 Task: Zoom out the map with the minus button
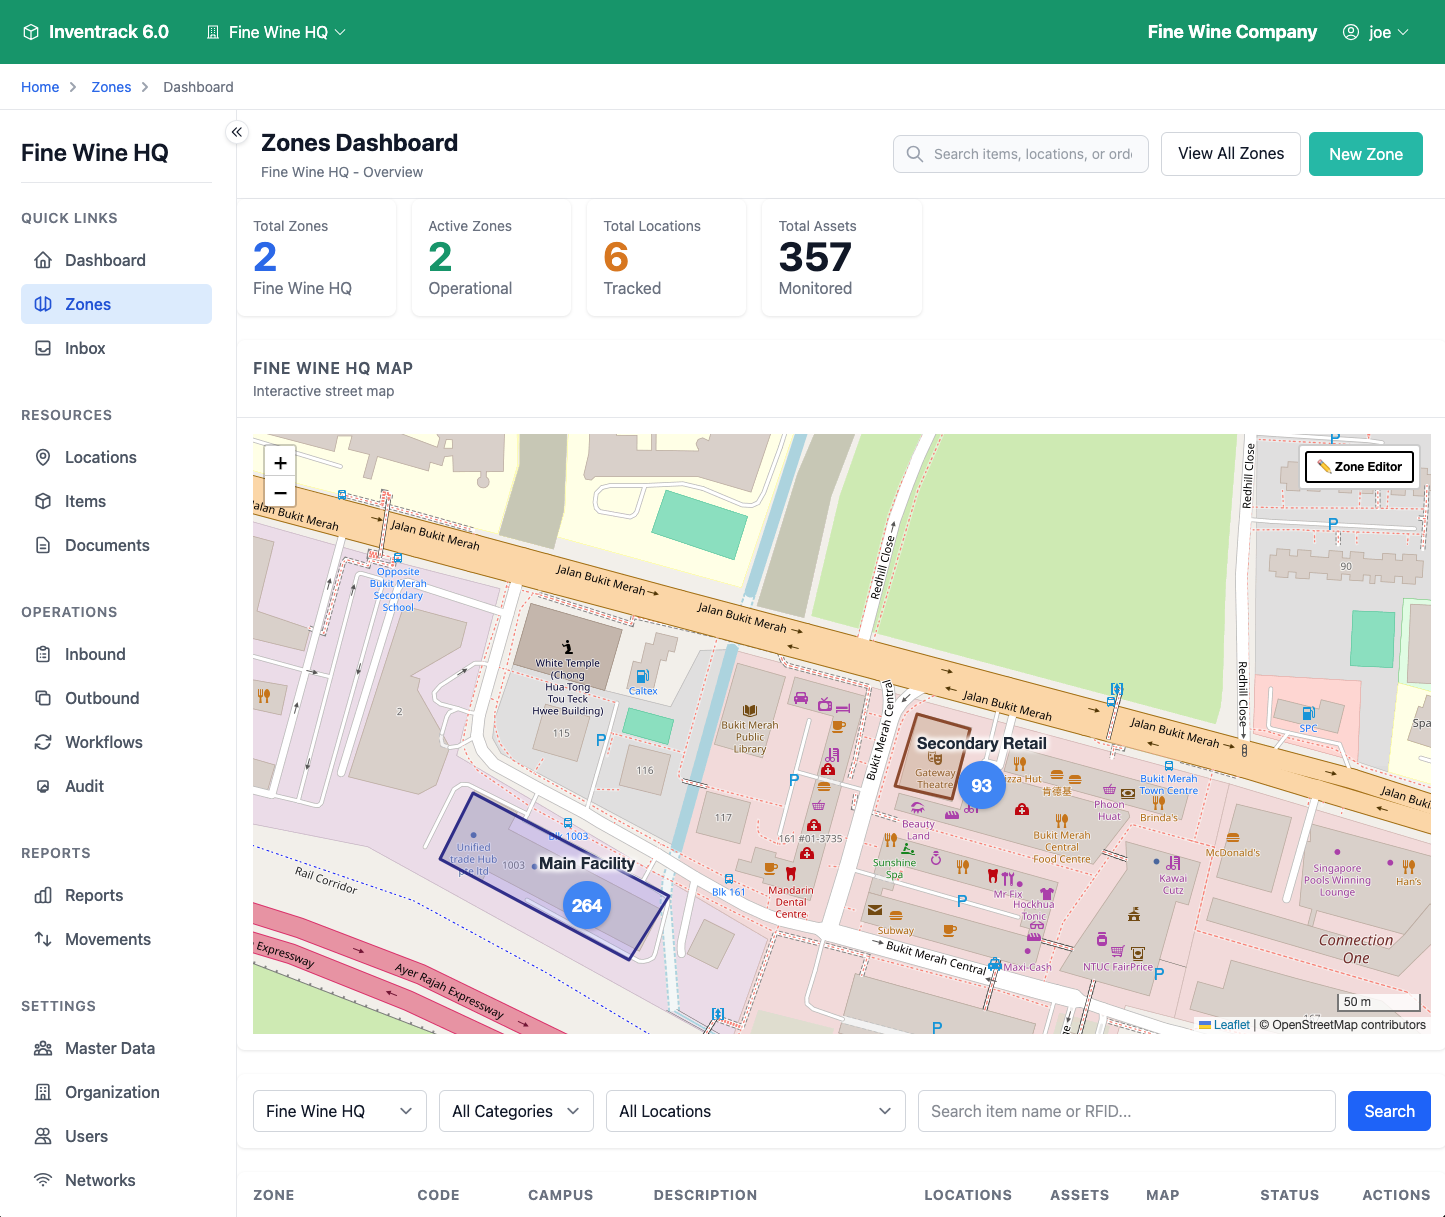(x=280, y=493)
